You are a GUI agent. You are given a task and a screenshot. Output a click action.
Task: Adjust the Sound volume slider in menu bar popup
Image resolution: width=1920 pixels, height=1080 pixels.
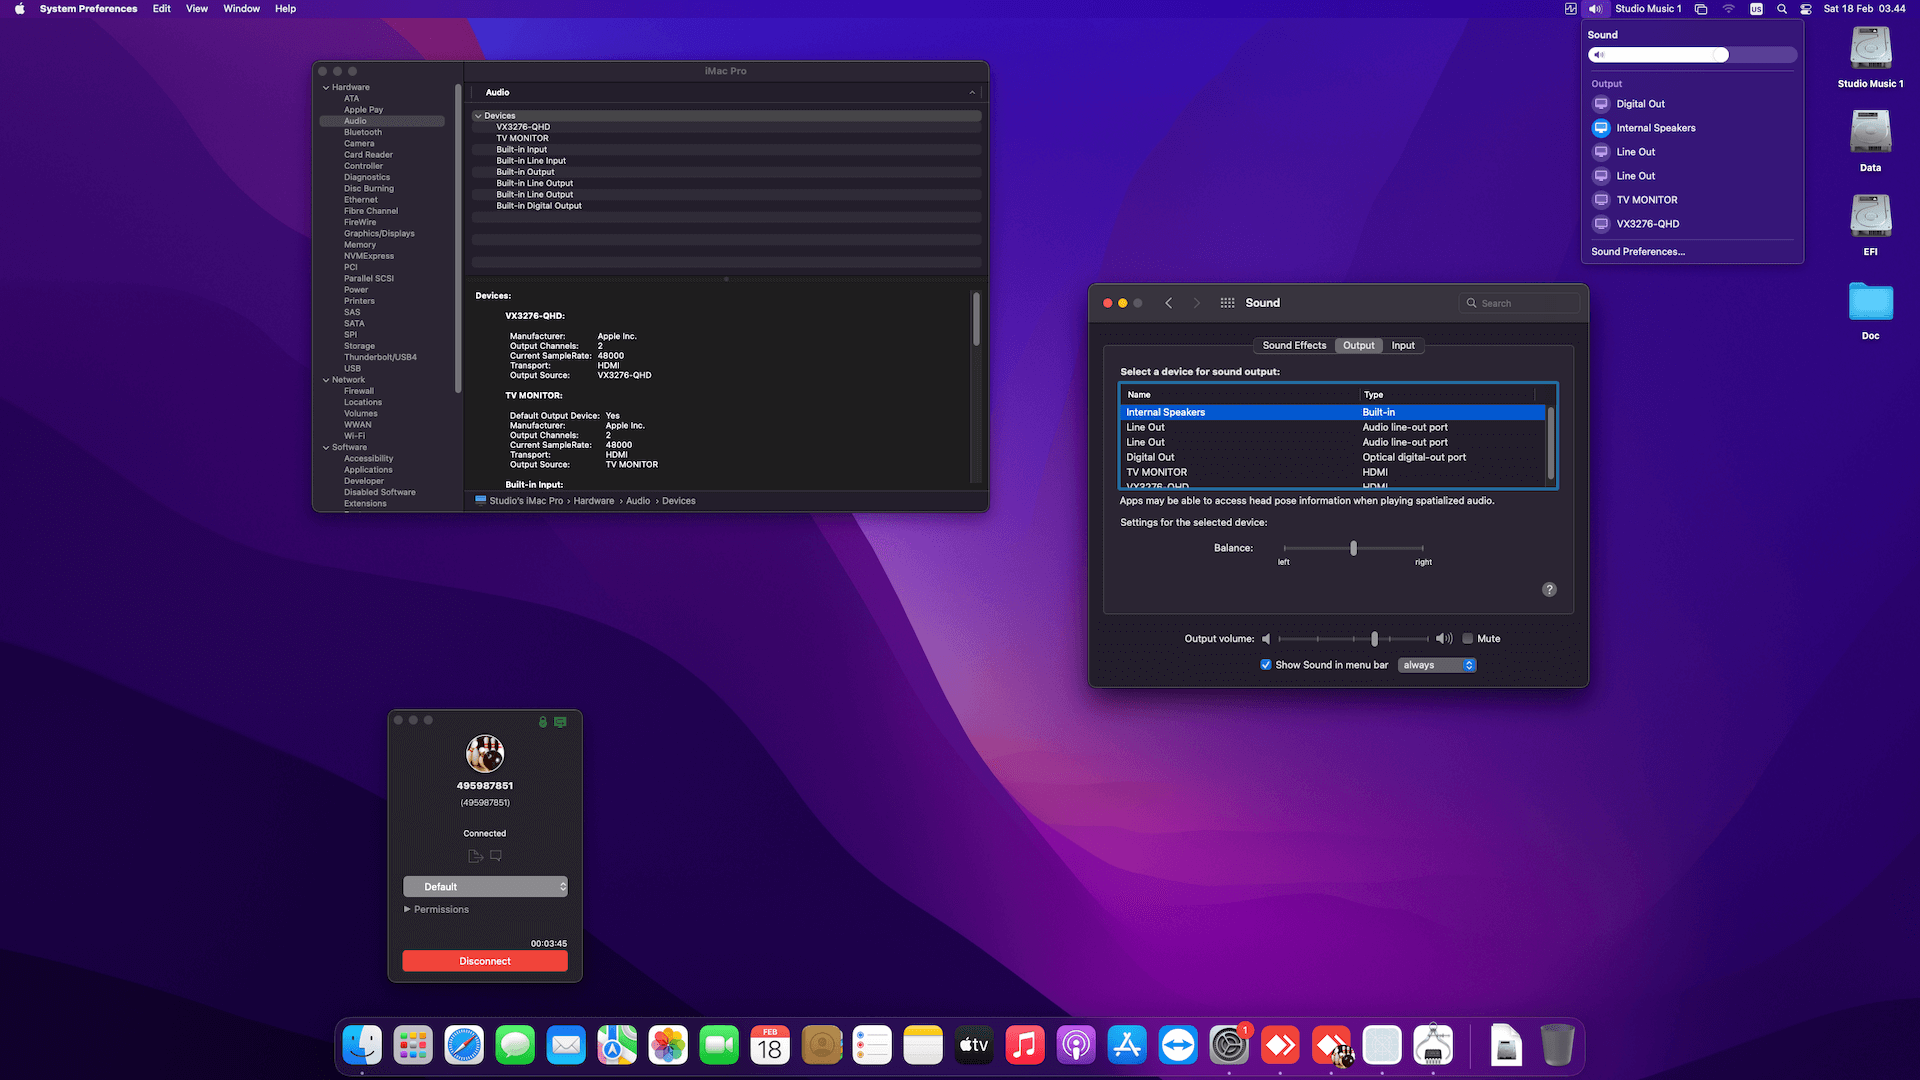[1692, 55]
